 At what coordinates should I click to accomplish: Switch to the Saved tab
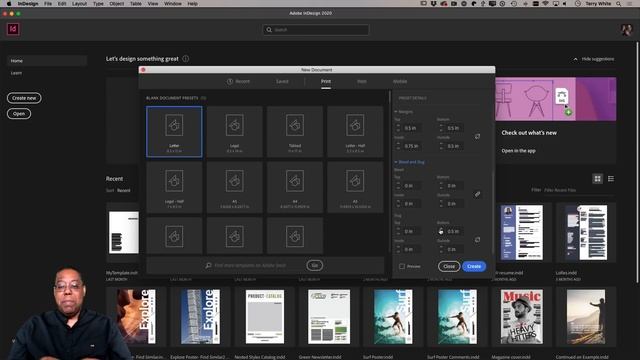[282, 81]
